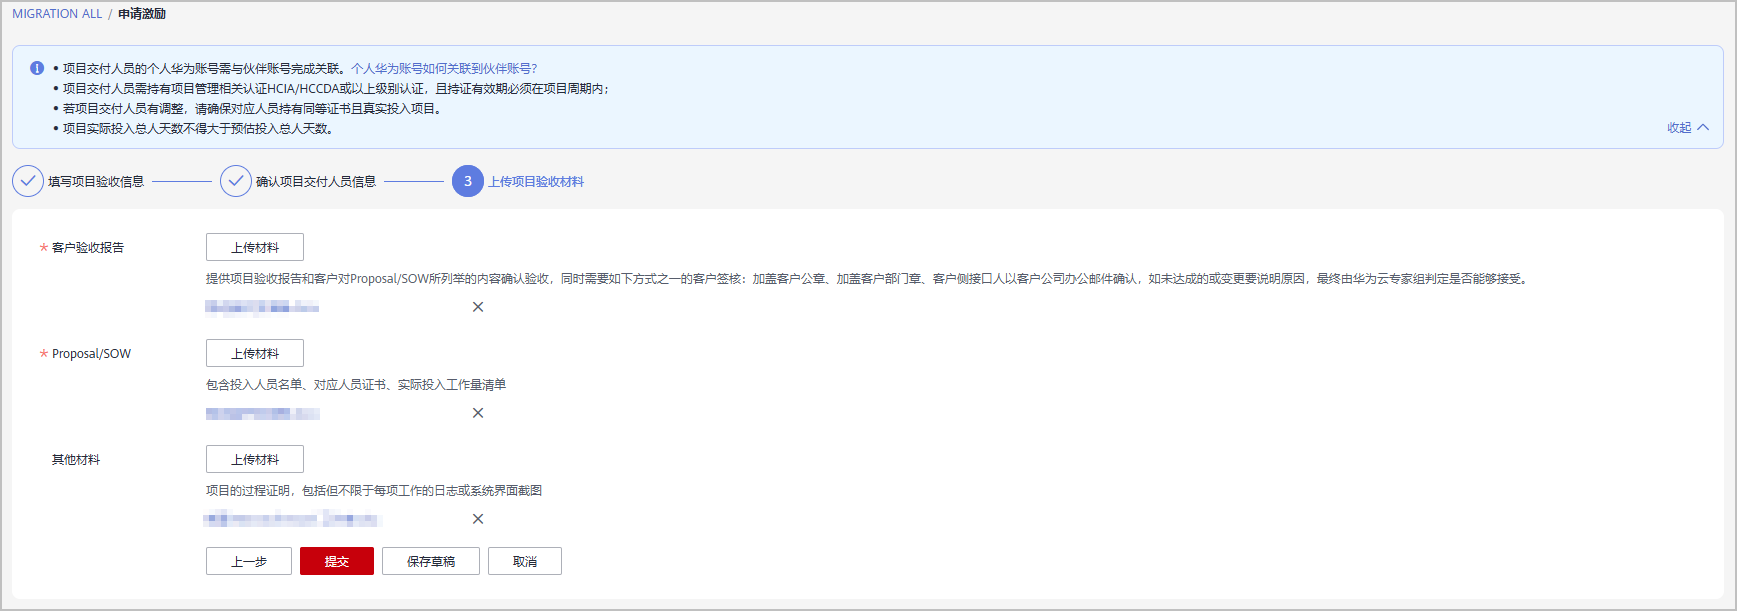Open 个人华为账号如何关联到伙伴账号? help link
Image resolution: width=1737 pixels, height=611 pixels.
pyautogui.click(x=444, y=68)
